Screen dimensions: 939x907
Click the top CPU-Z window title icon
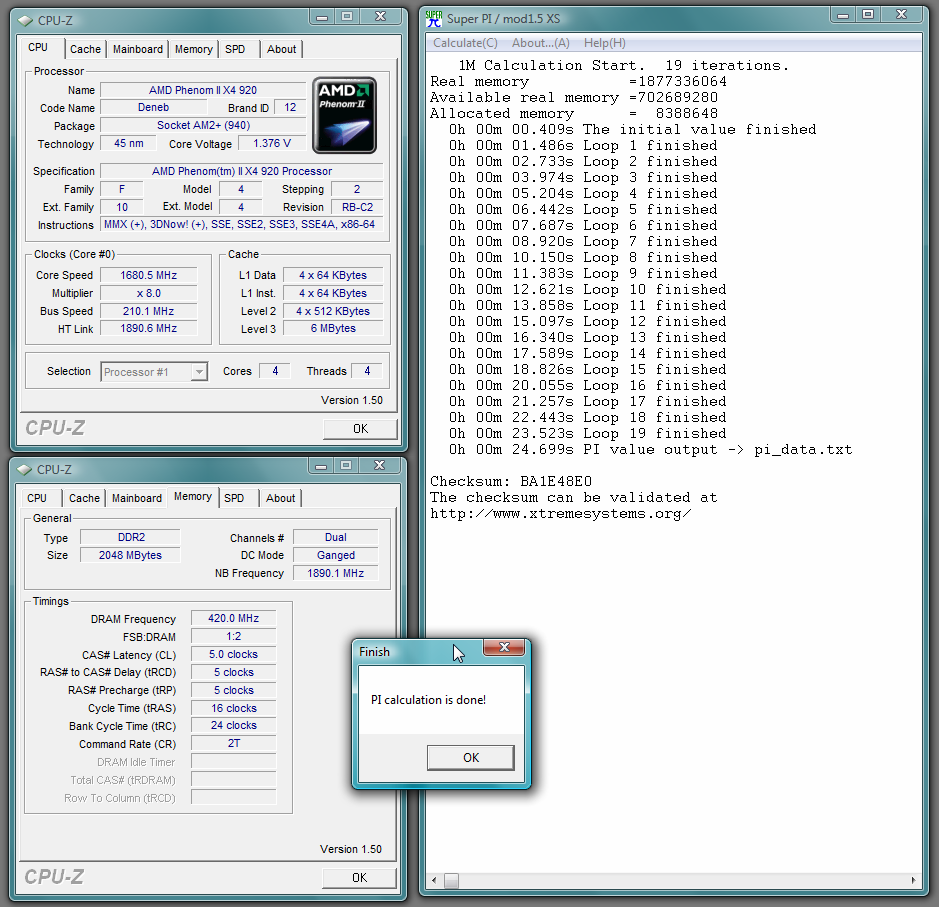[x=25, y=20]
